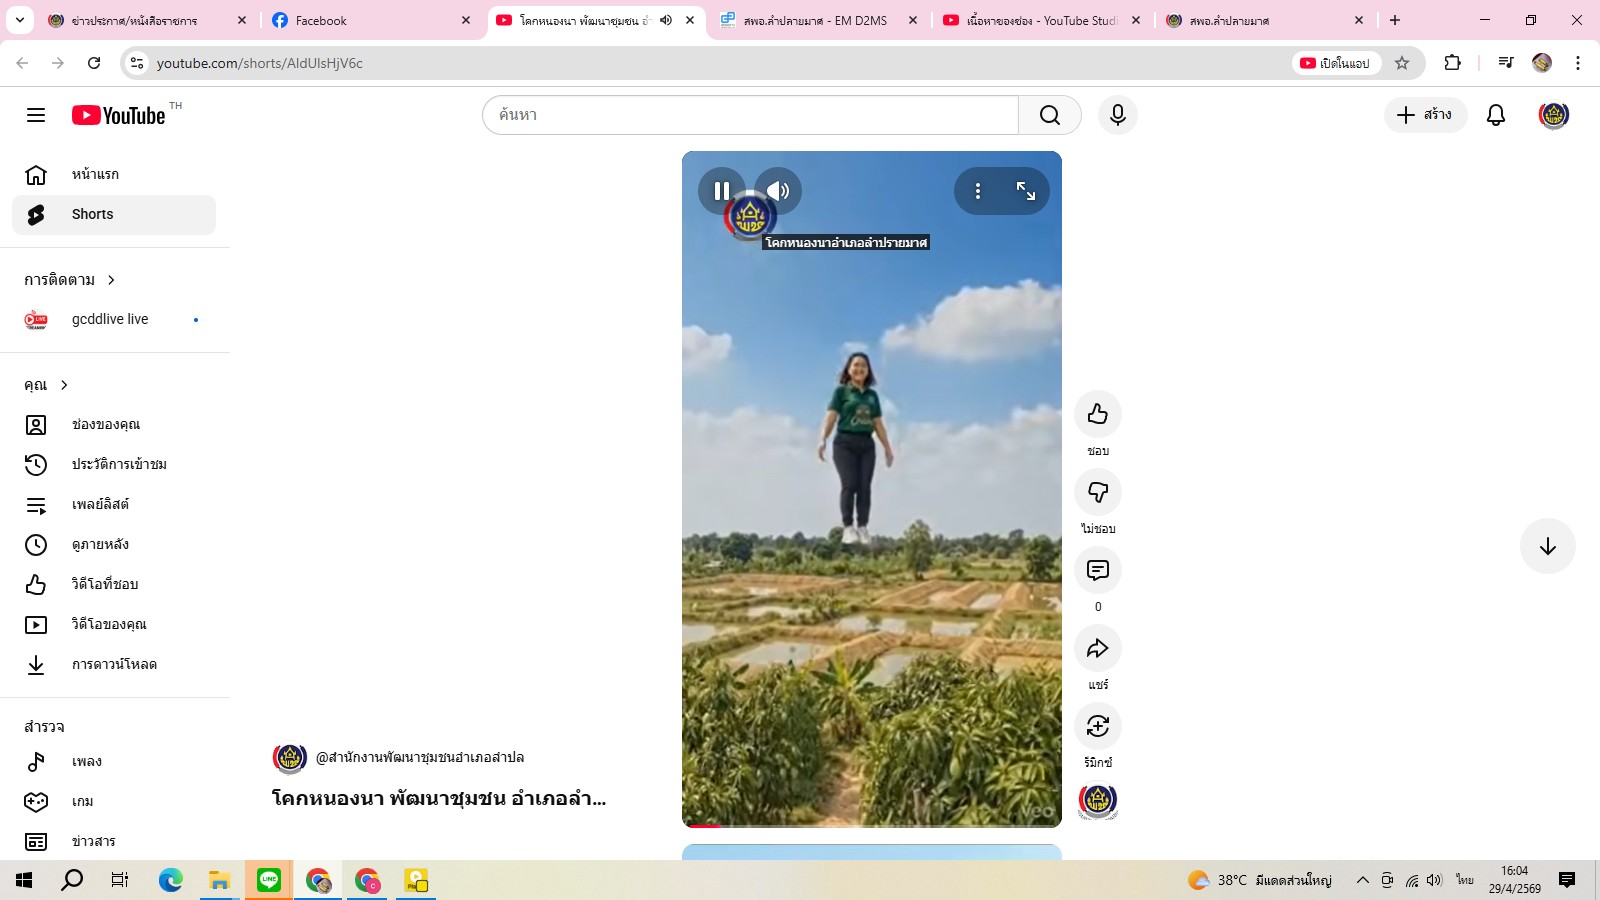The image size is (1600, 900).
Task: Open the YouTube notifications bell
Action: [x=1495, y=115]
